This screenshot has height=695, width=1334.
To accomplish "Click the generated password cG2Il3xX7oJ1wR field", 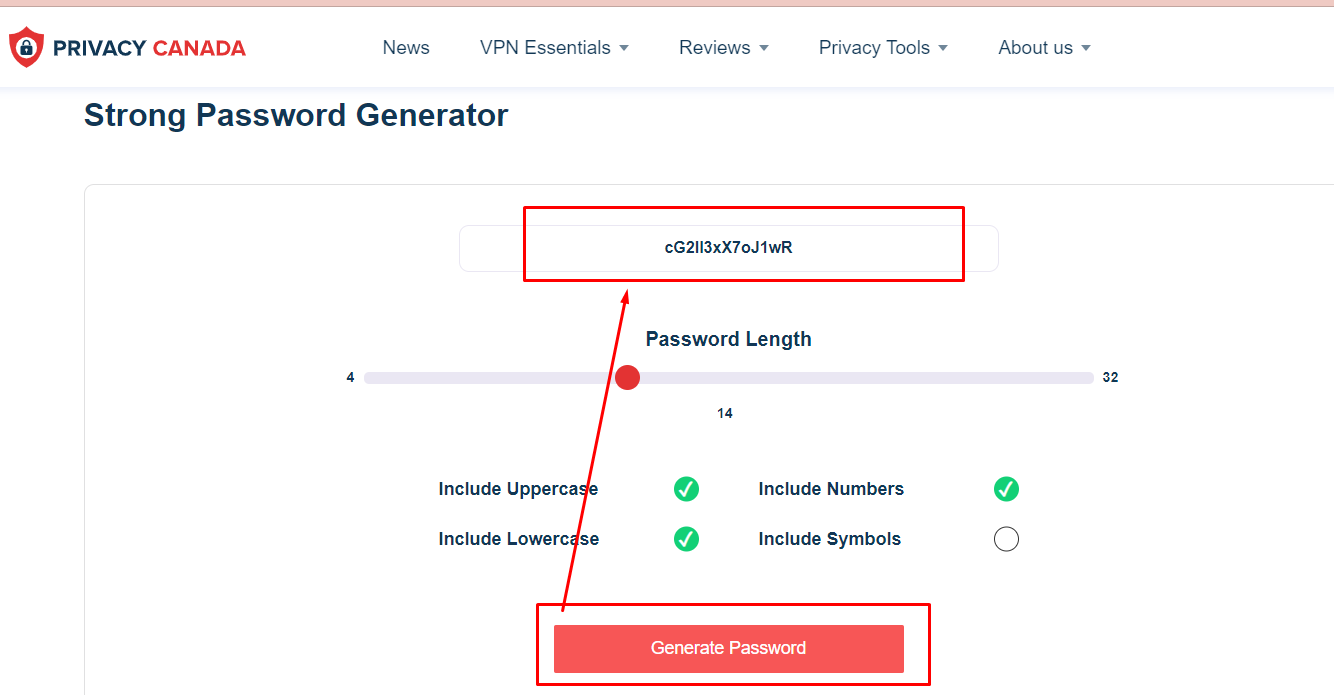I will pos(728,247).
